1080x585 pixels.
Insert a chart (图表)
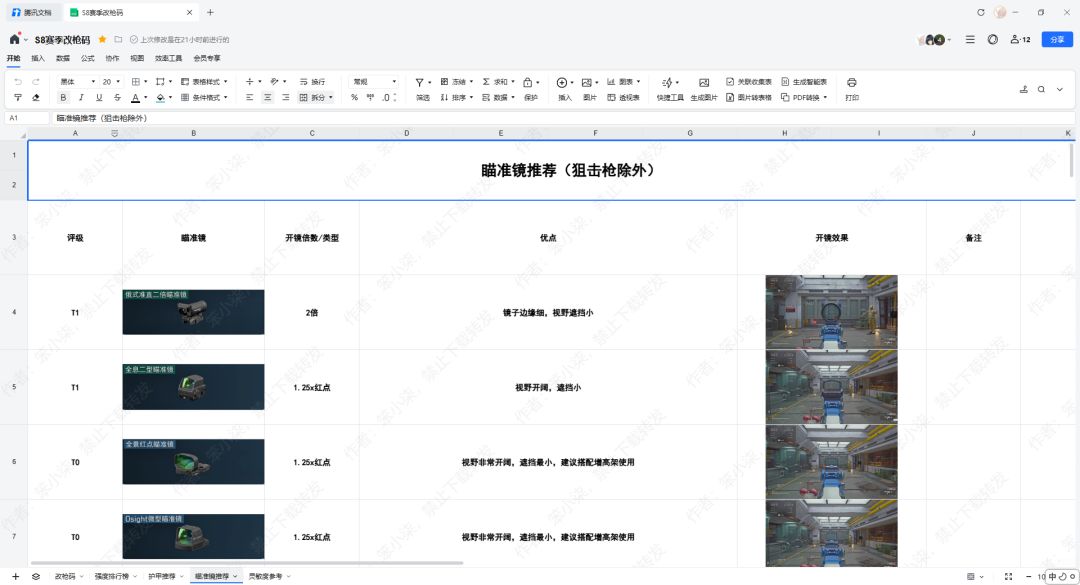coord(623,81)
